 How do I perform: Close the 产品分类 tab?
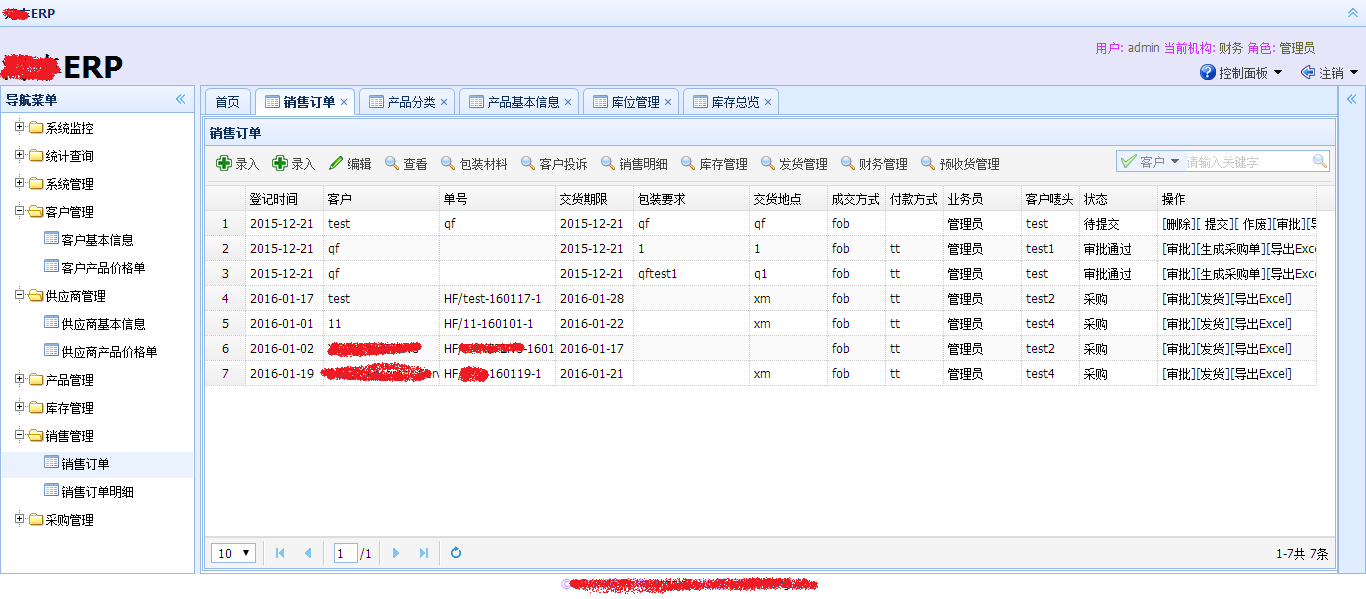point(444,102)
